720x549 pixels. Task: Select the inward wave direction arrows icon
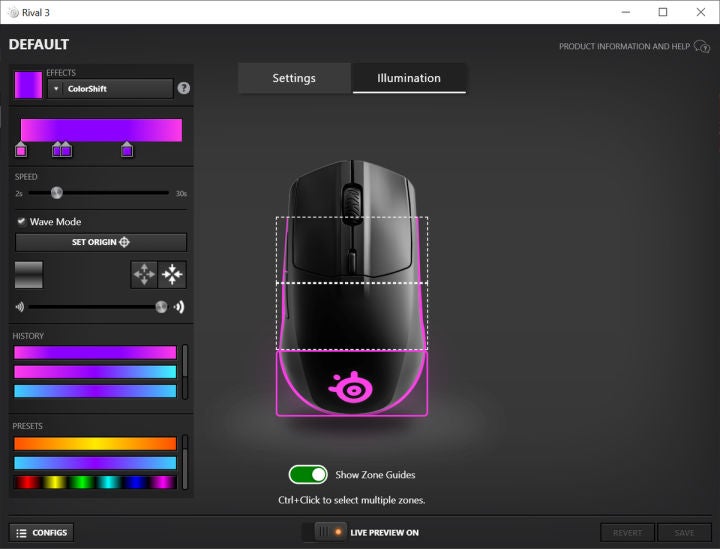coord(173,274)
